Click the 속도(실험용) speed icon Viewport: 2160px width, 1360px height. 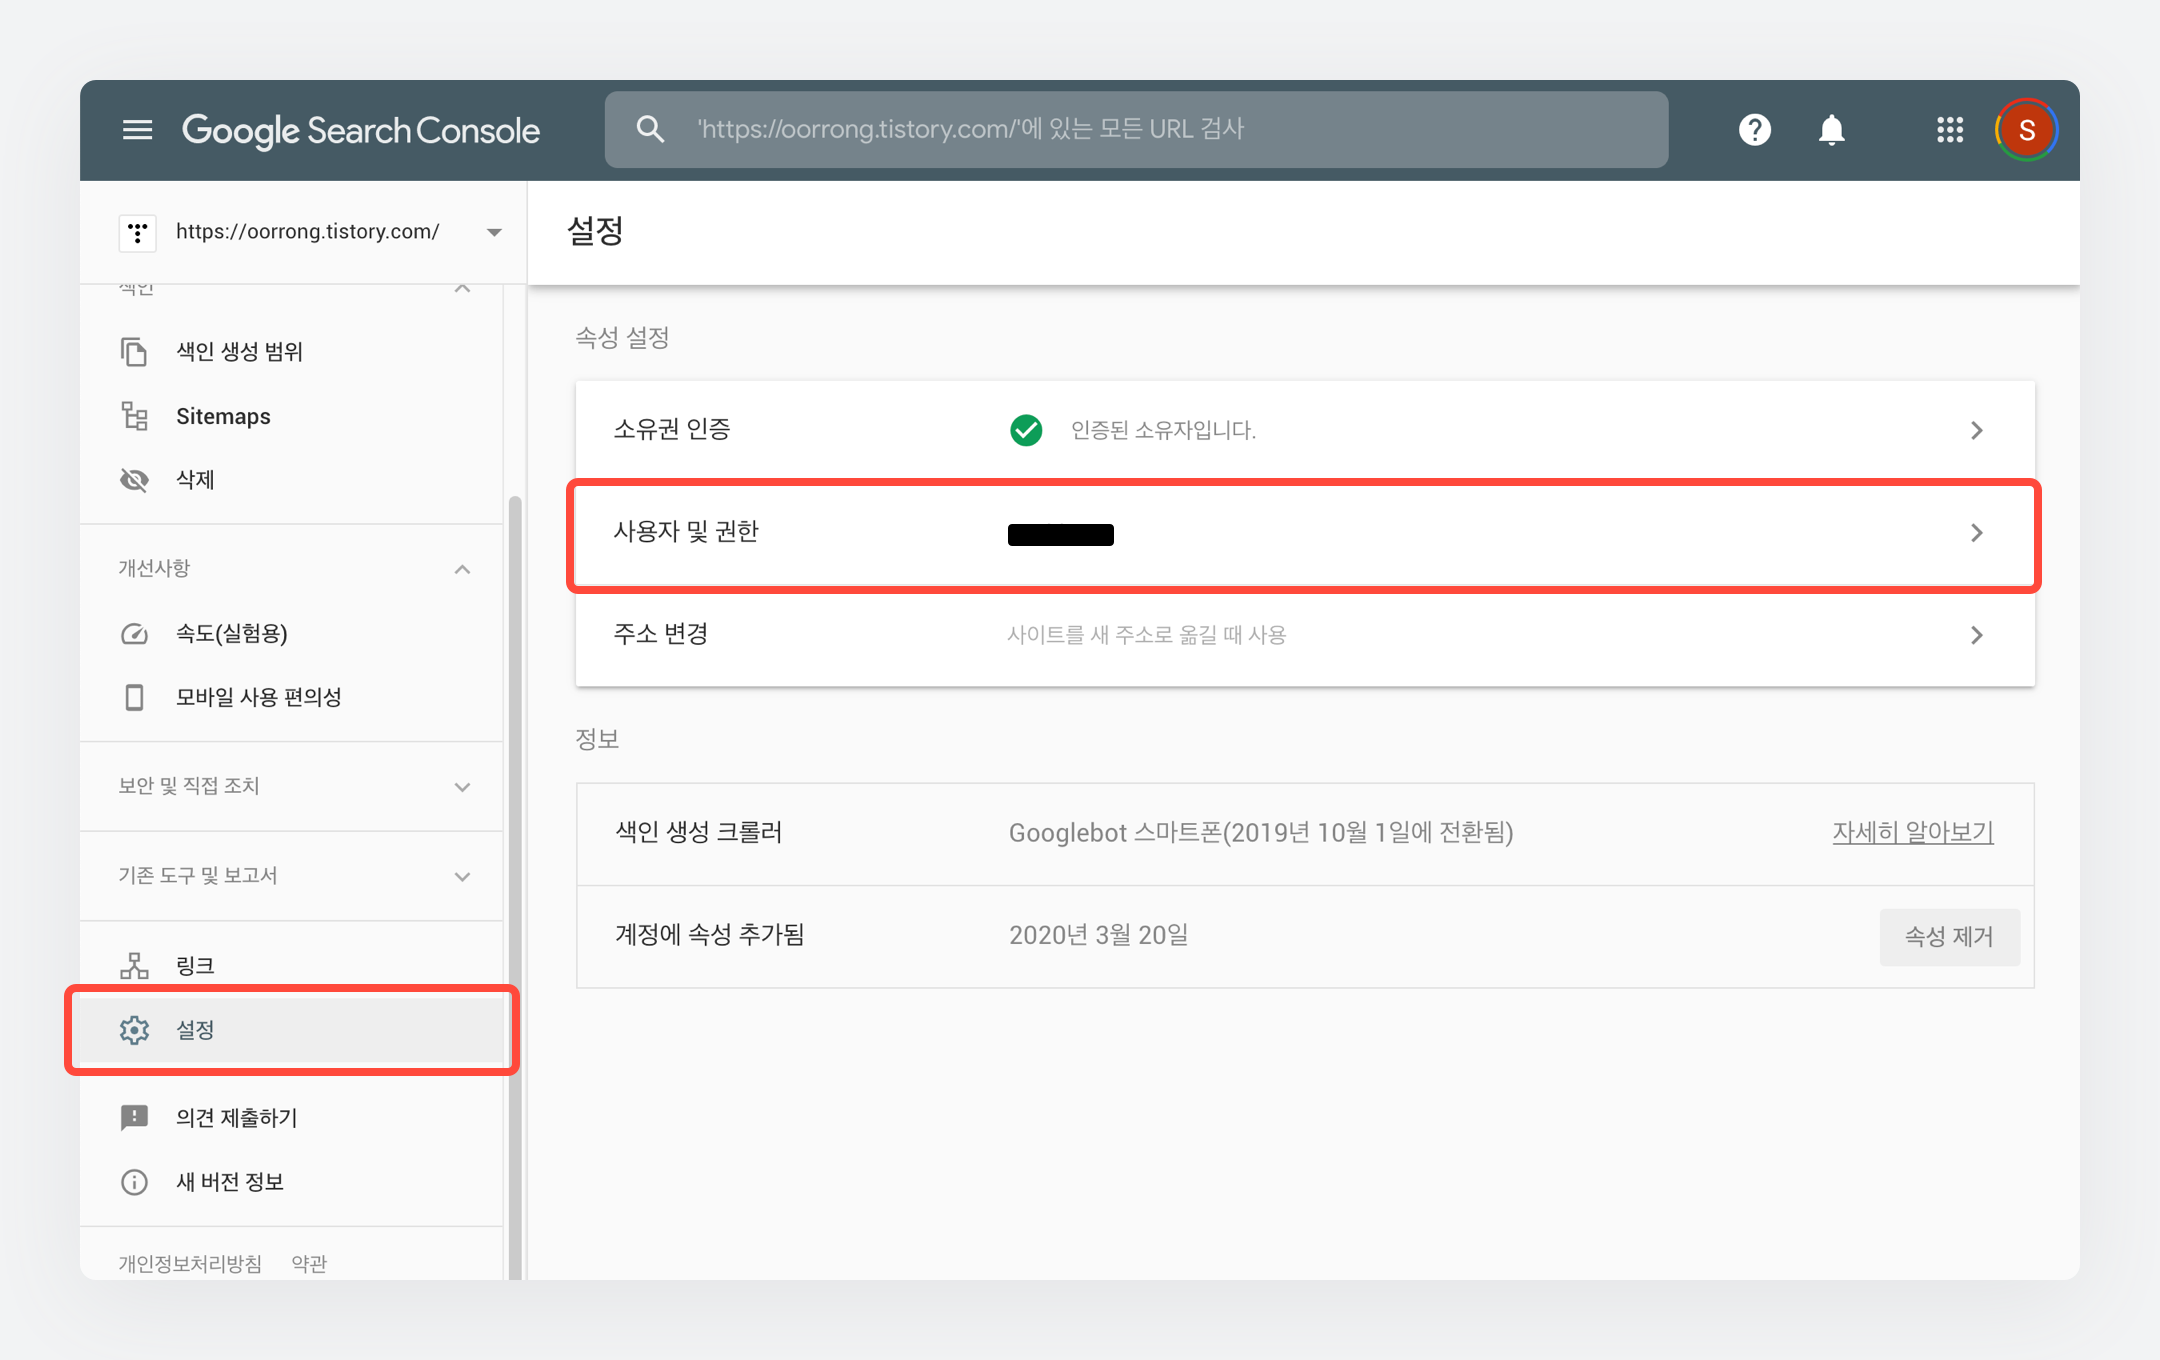[136, 632]
